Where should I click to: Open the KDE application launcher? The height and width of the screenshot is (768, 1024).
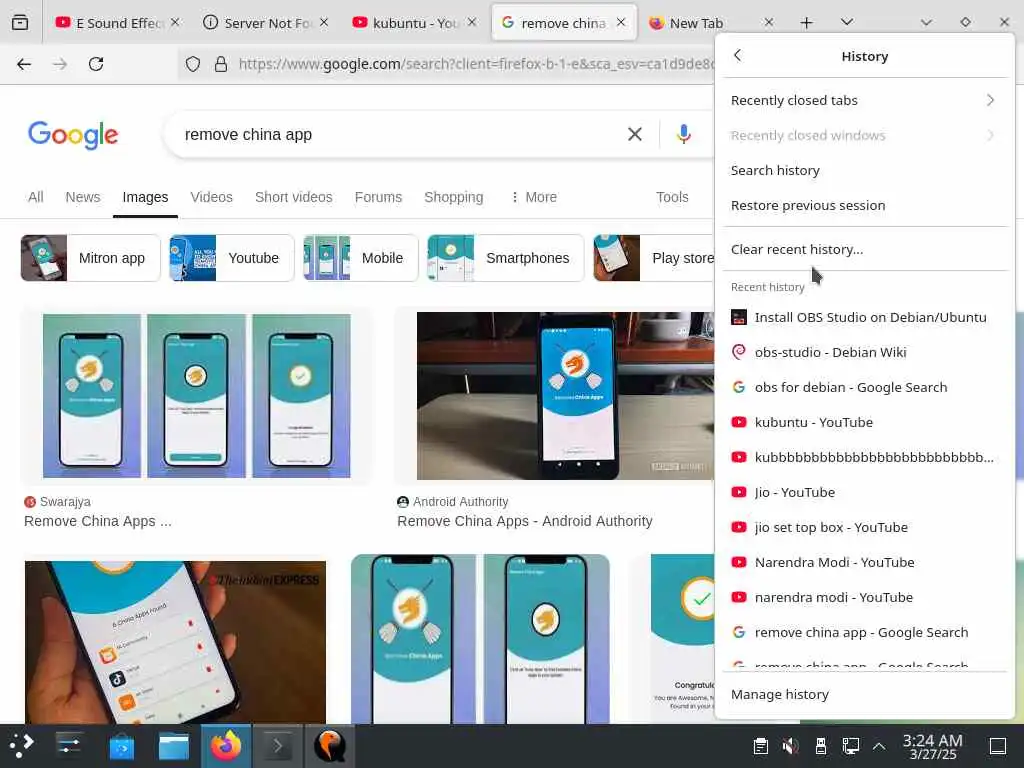[x=22, y=746]
